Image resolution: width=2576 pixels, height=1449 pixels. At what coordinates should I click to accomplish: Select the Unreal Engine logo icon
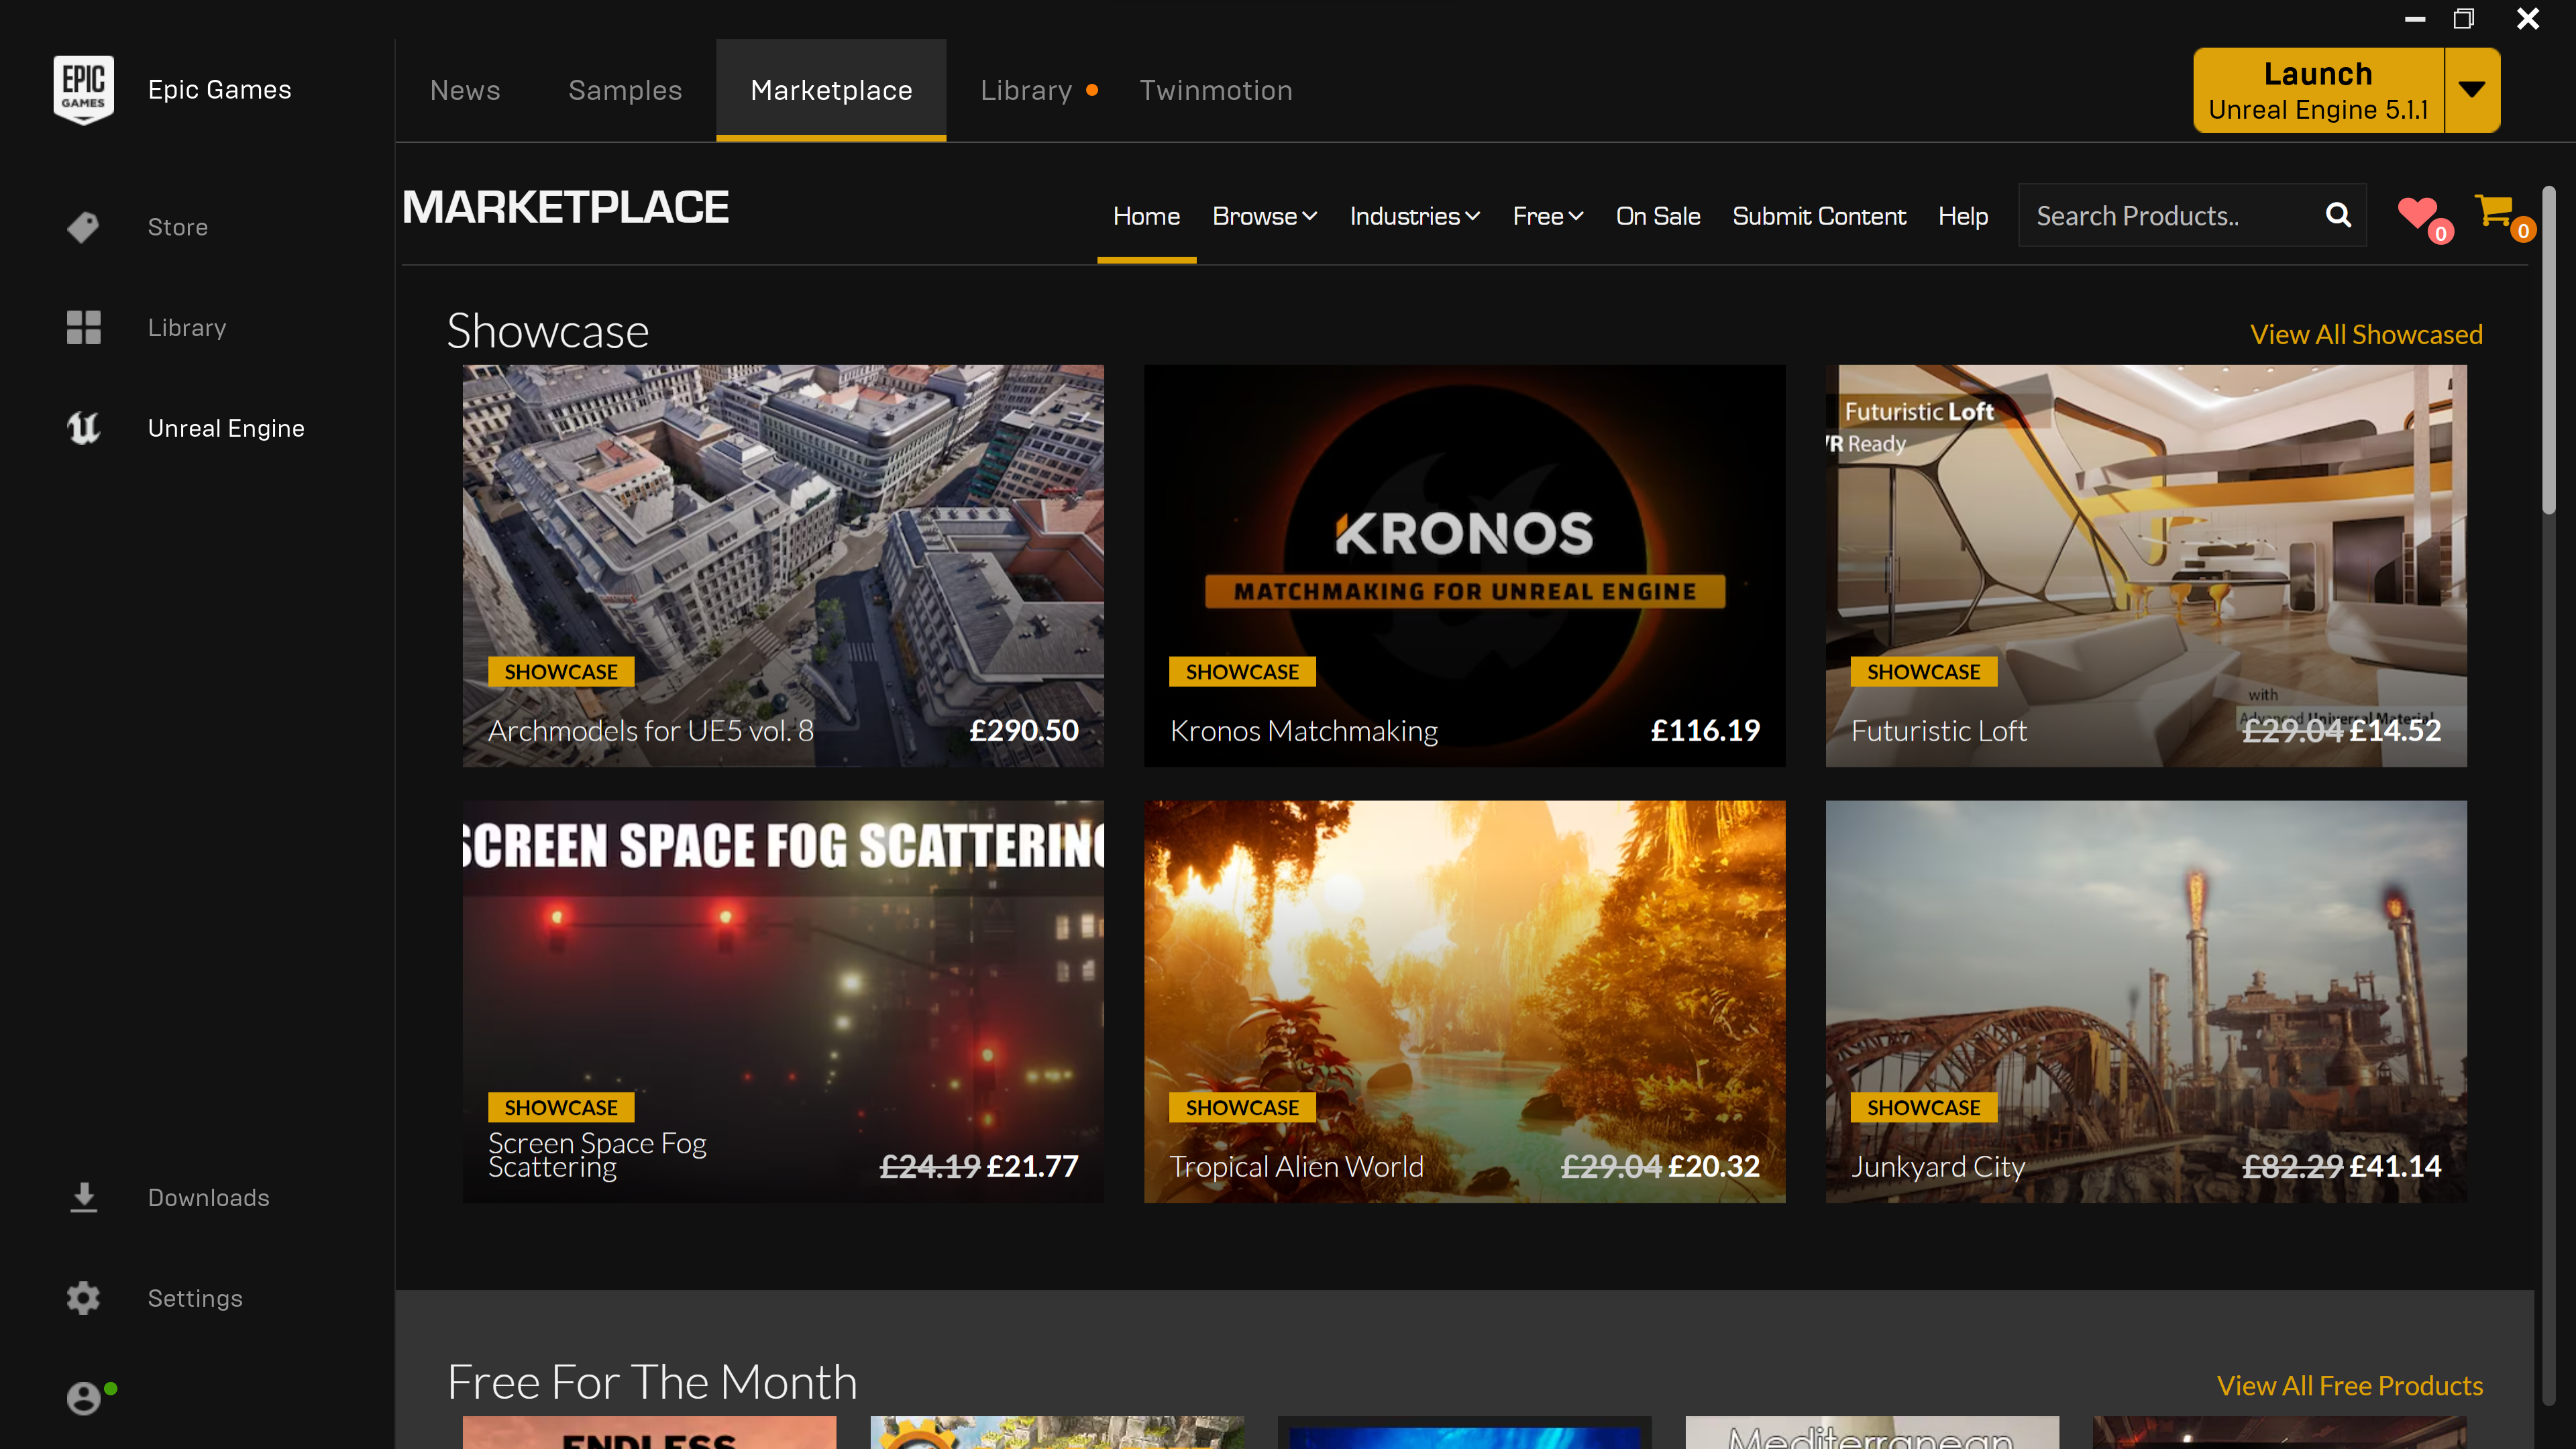83,428
